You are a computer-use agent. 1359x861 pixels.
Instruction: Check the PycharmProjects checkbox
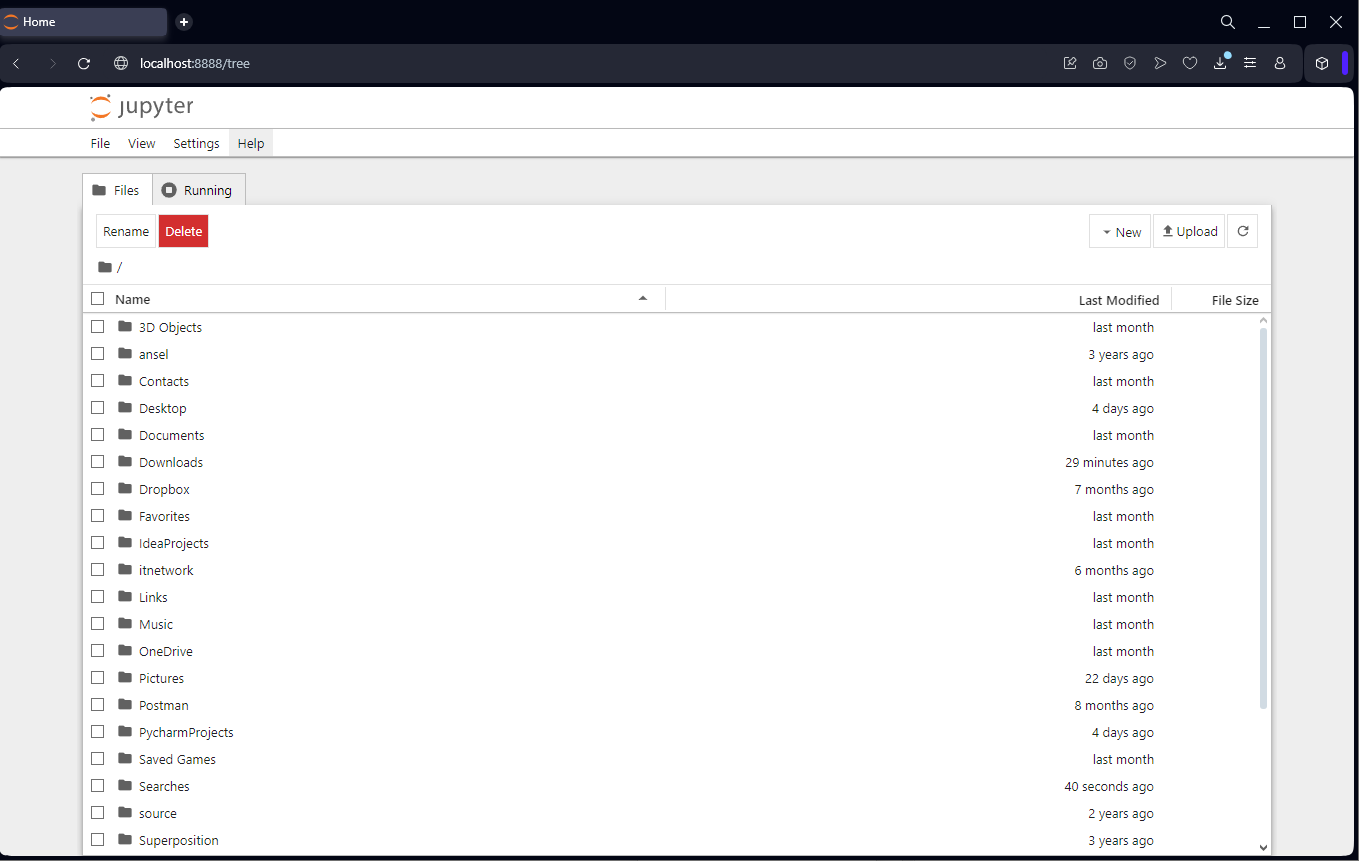[x=98, y=731]
